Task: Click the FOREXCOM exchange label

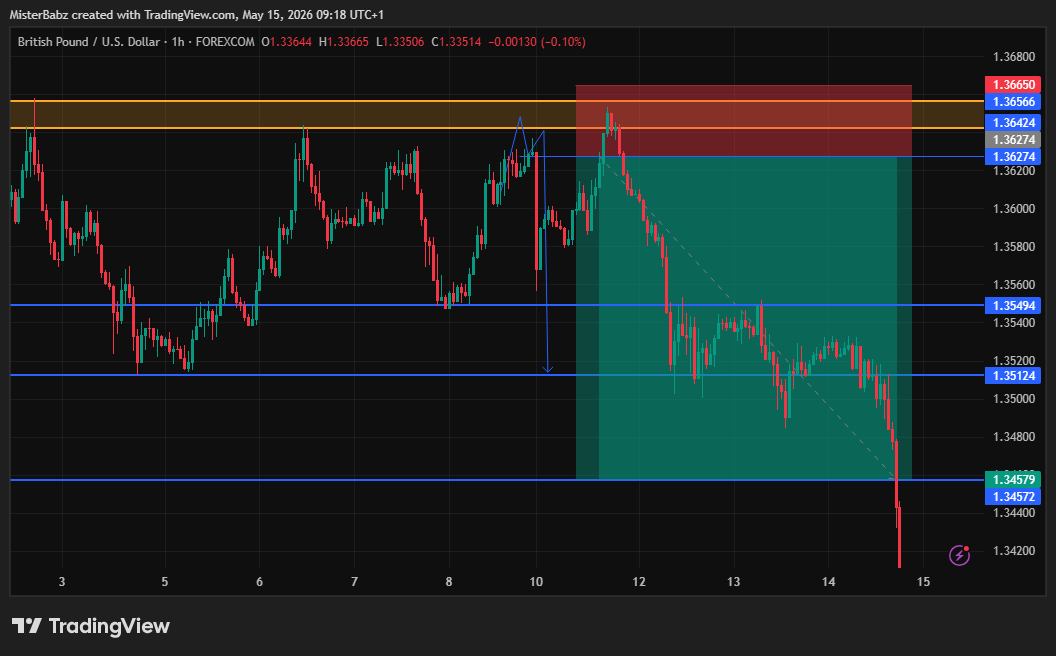Action: [x=225, y=42]
